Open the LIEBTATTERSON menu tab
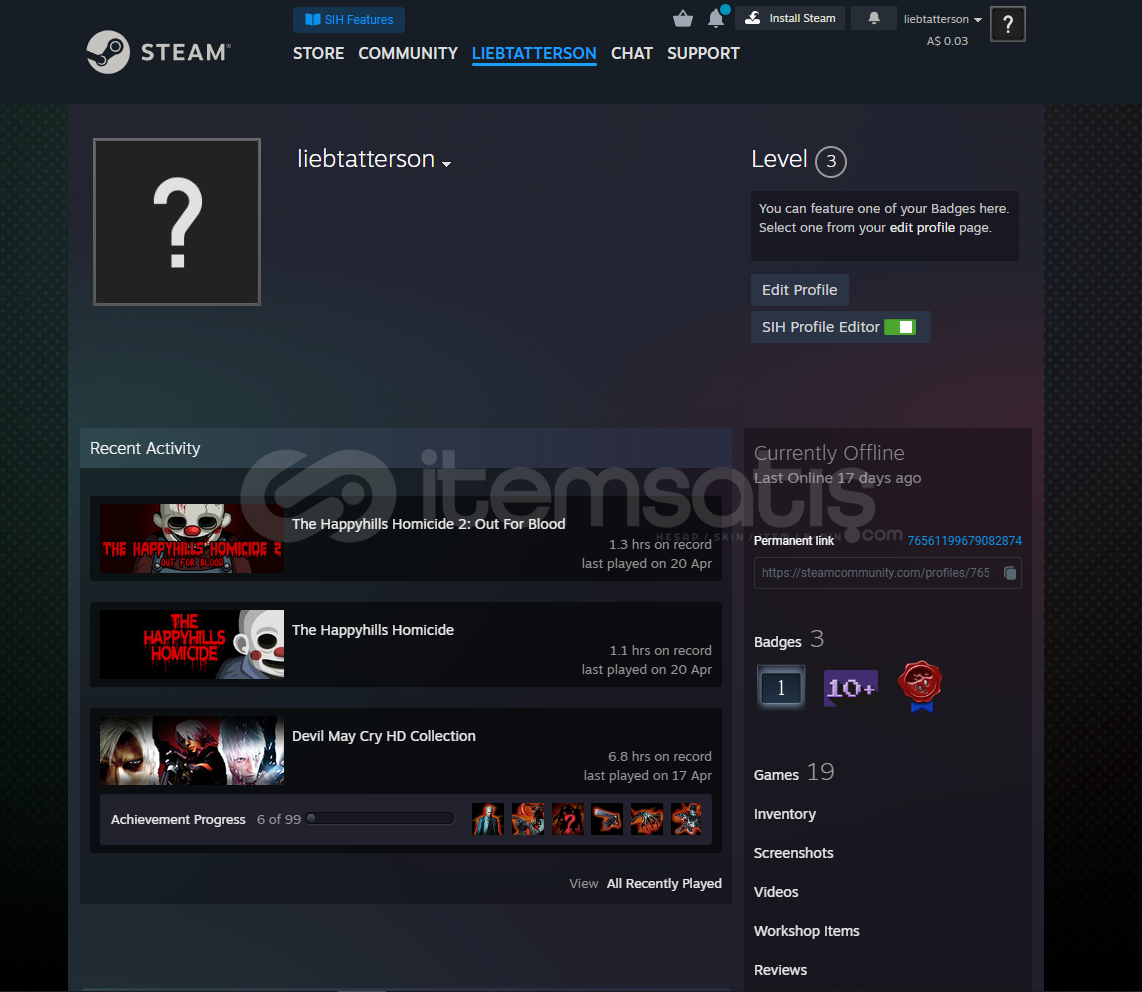 click(534, 53)
